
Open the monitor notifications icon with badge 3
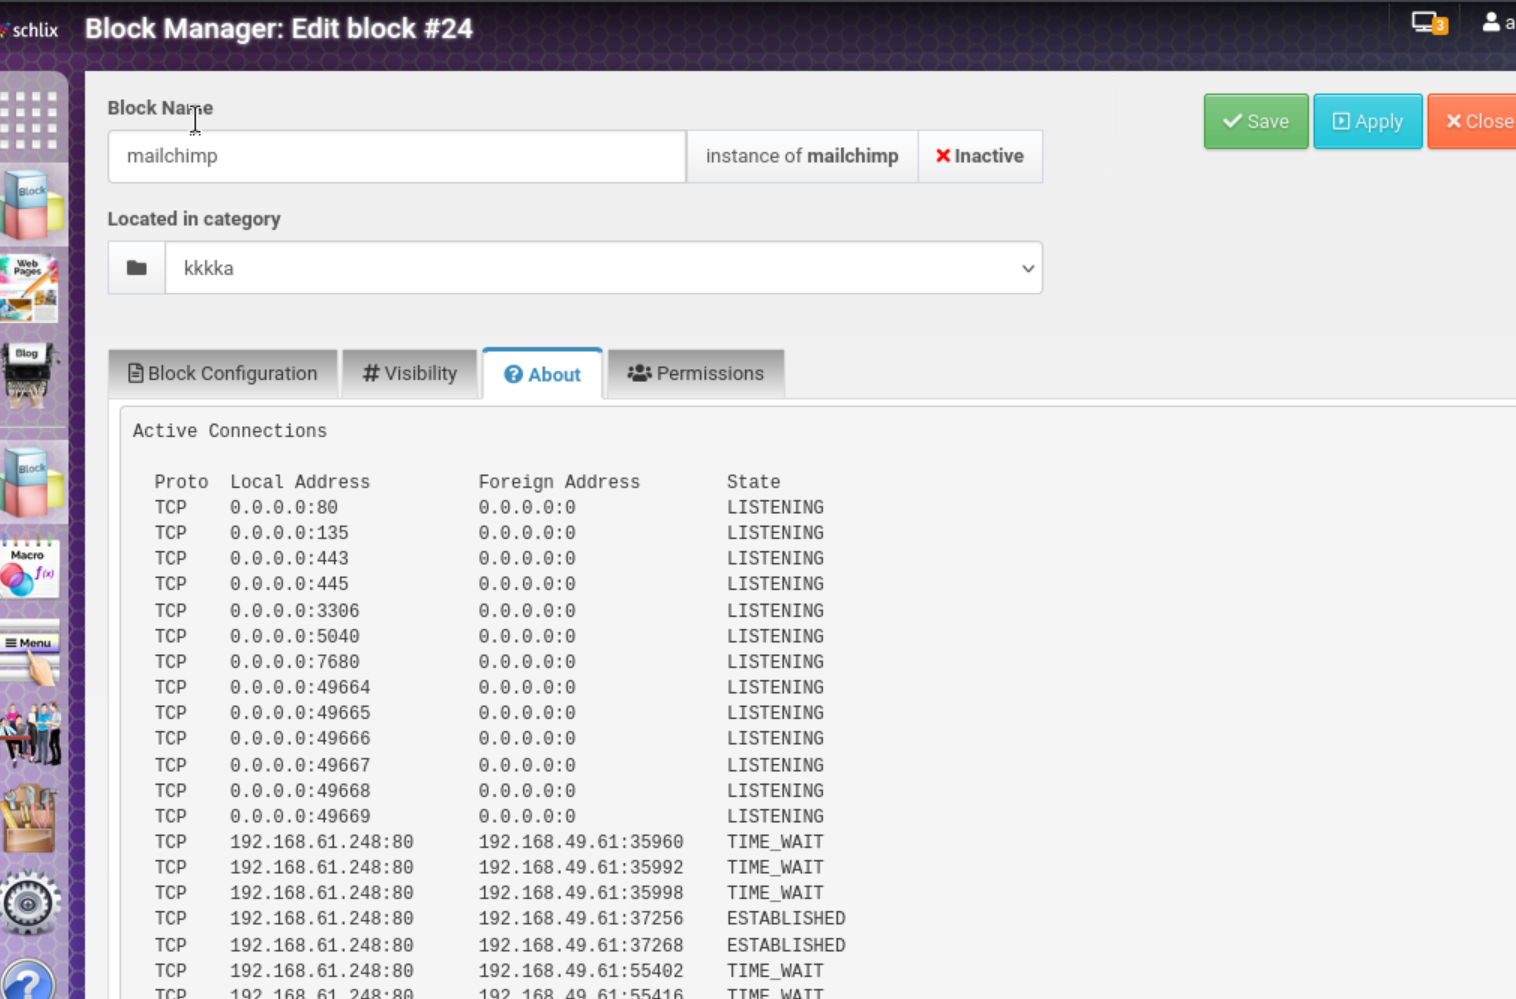(1428, 23)
